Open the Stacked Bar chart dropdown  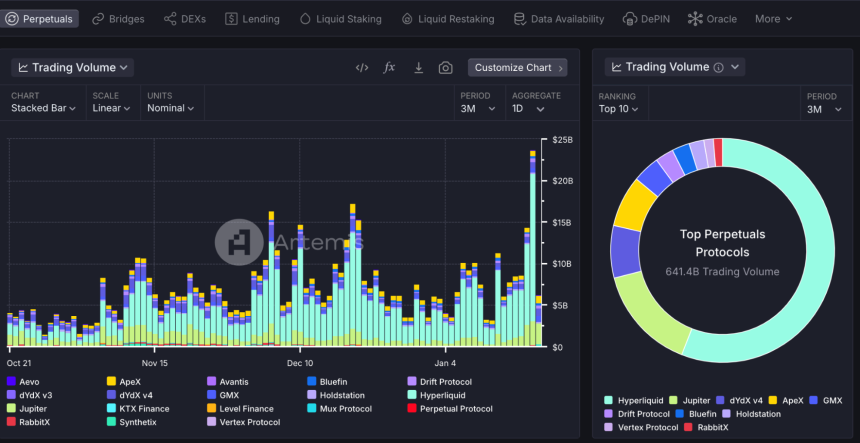point(43,108)
